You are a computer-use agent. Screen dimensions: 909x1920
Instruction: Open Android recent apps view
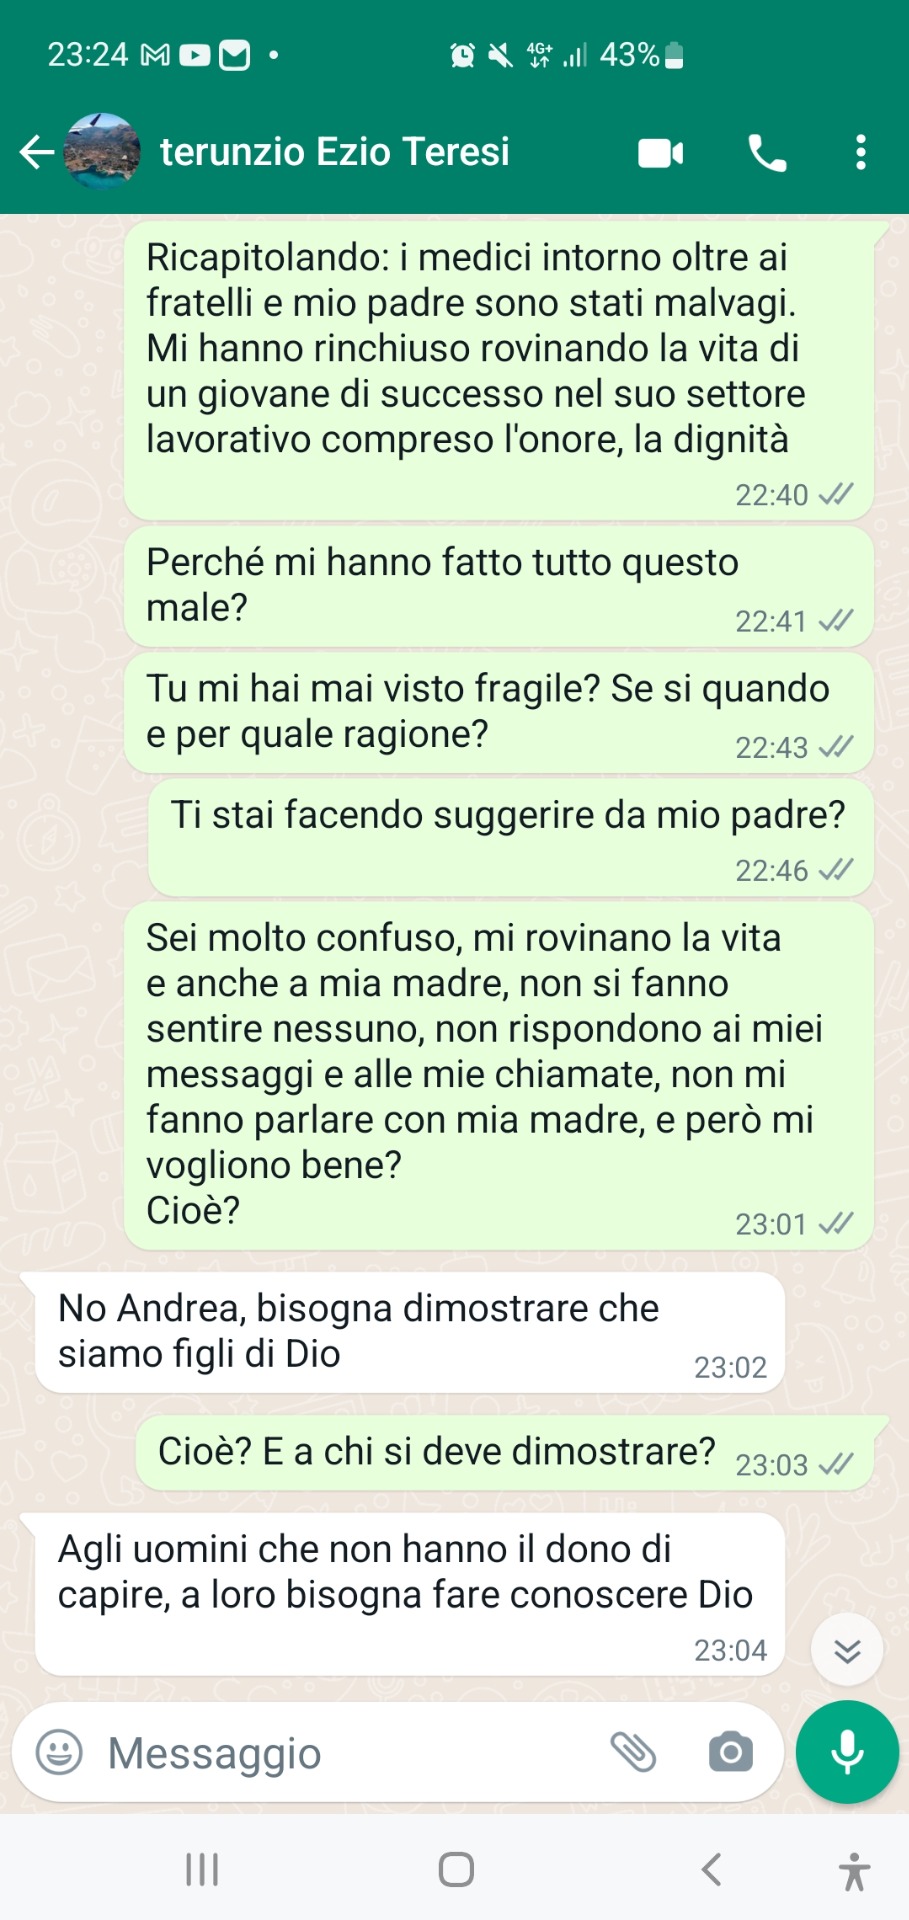202,1869
